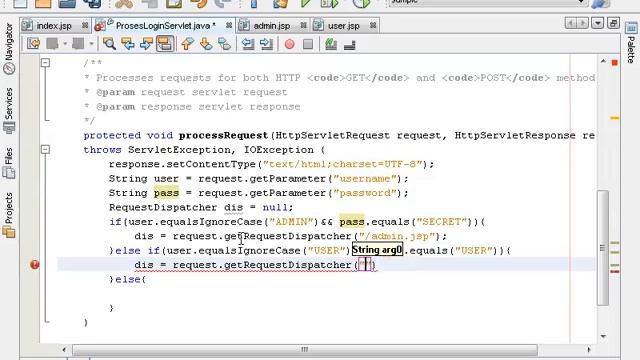Click the "/admin.jsp" string literal
Viewport: 640px width, 360px height.
click(396, 236)
